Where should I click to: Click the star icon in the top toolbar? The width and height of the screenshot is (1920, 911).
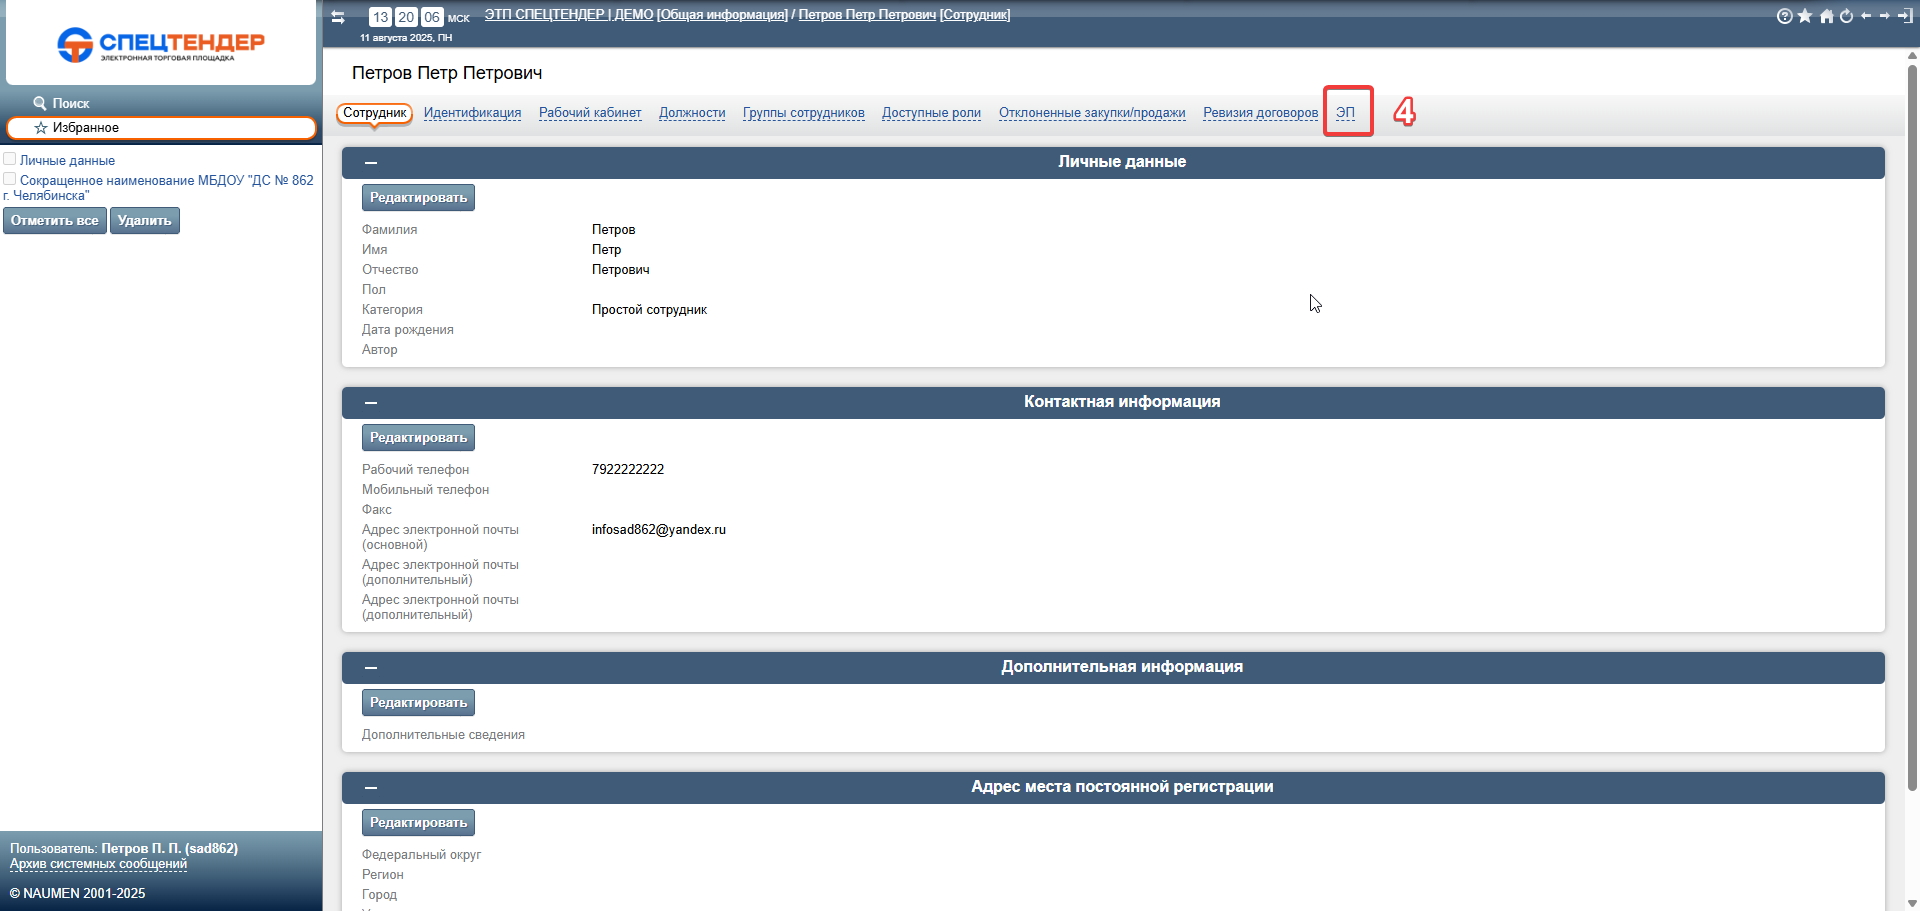1805,16
